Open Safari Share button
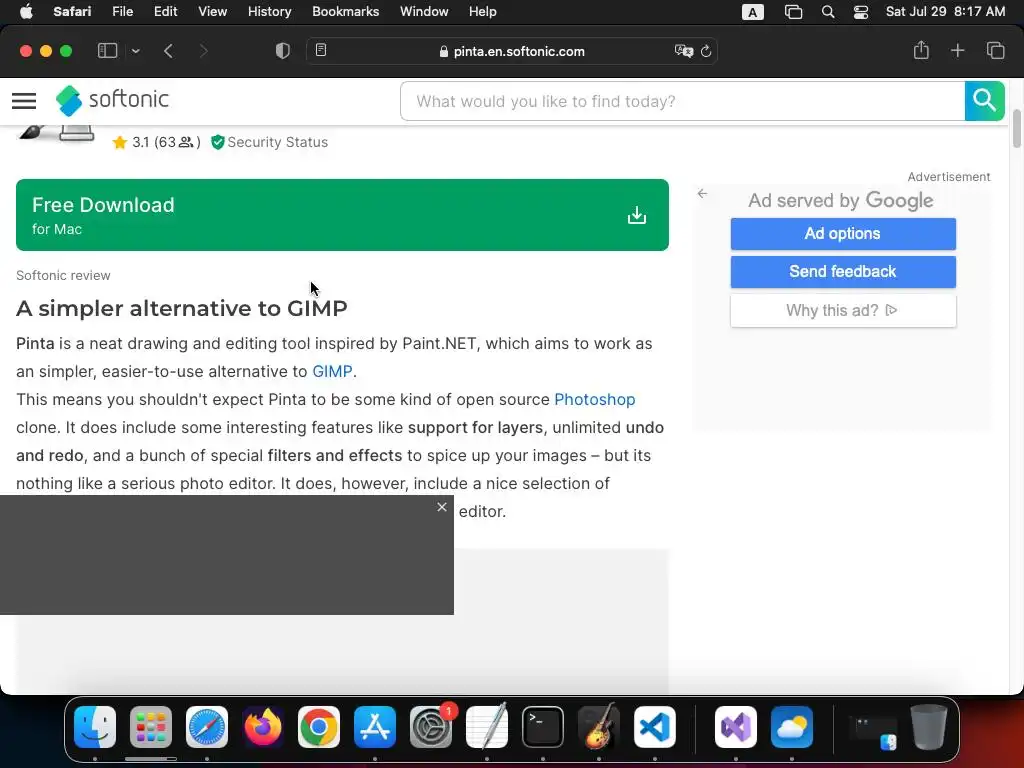 (921, 50)
